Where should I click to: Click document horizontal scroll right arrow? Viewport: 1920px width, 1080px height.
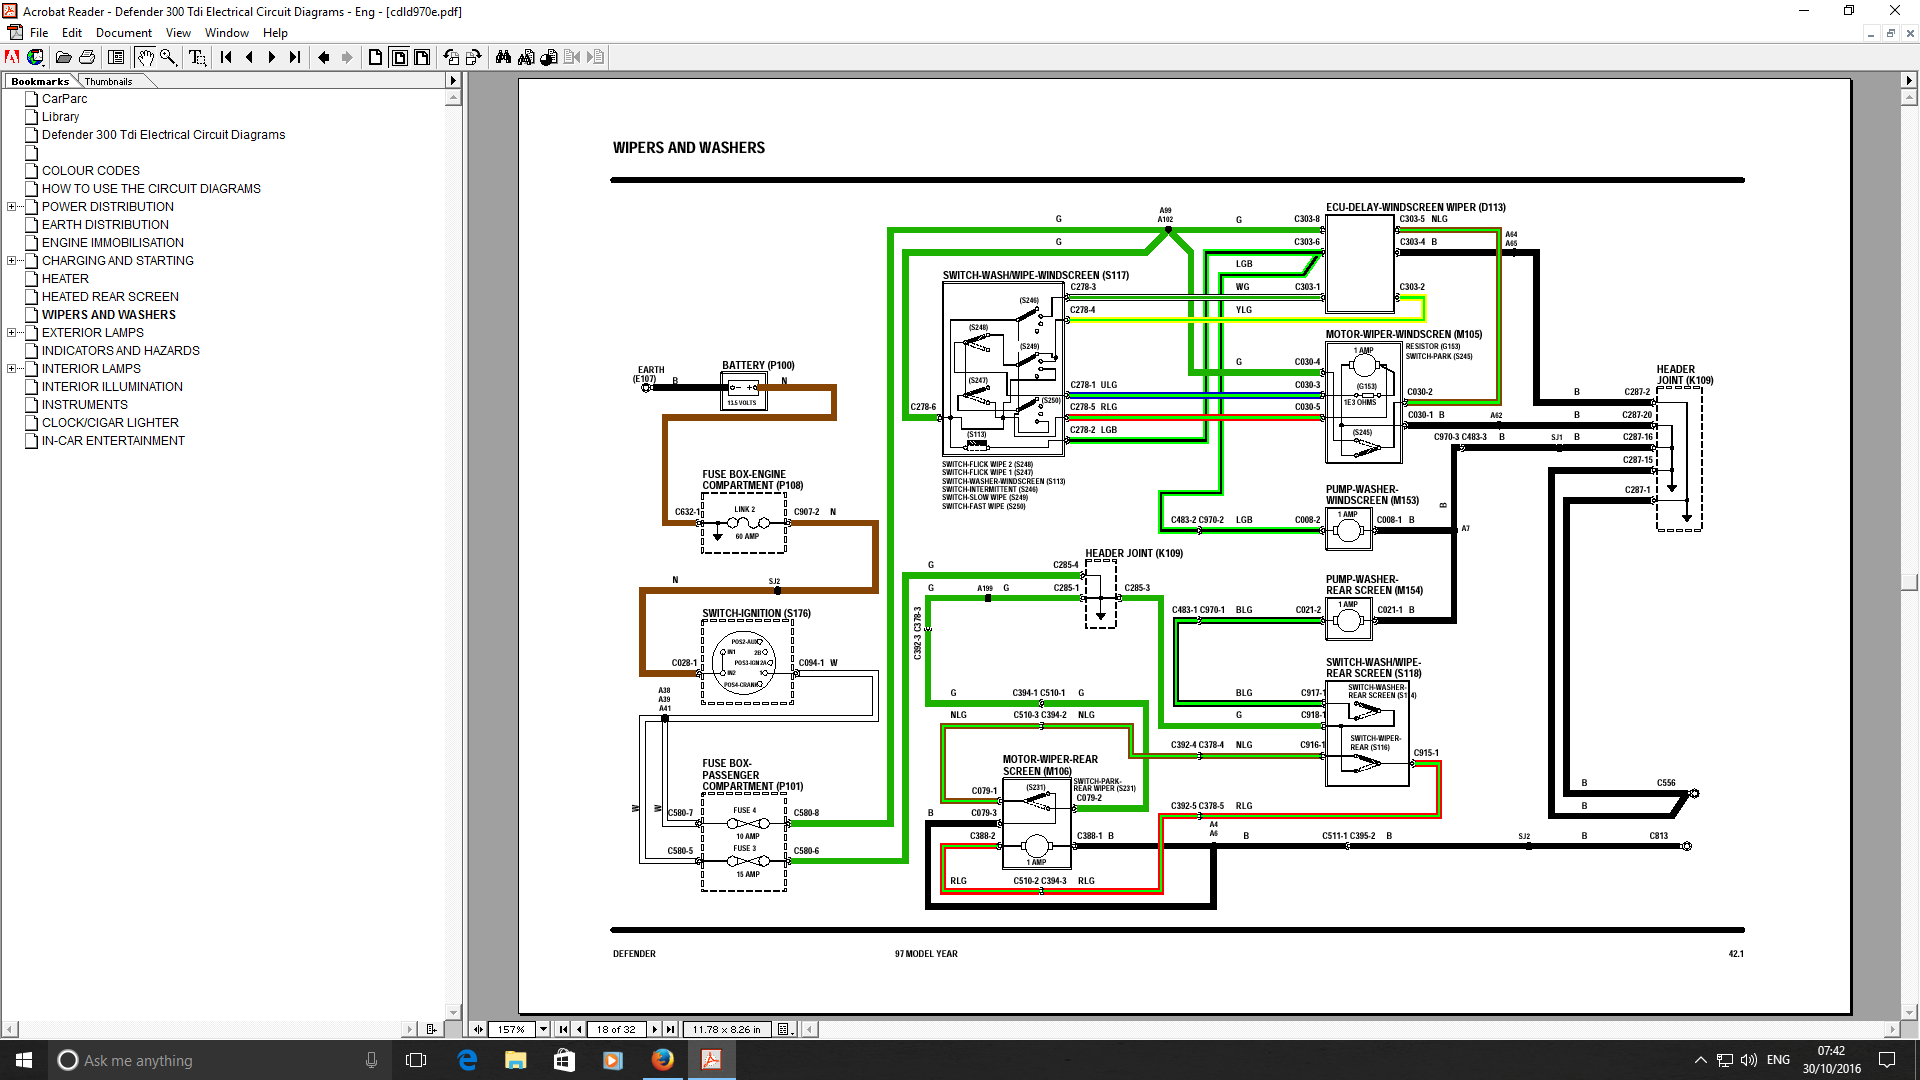(1892, 1029)
